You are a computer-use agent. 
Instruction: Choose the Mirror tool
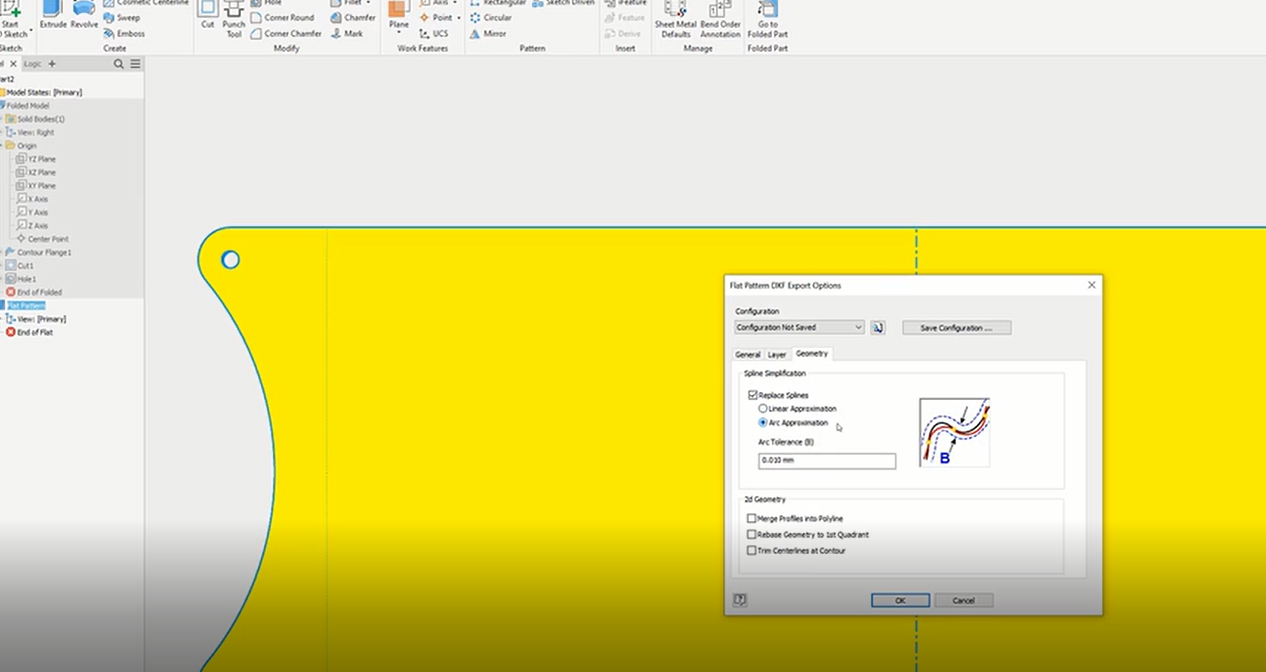pyautogui.click(x=488, y=34)
